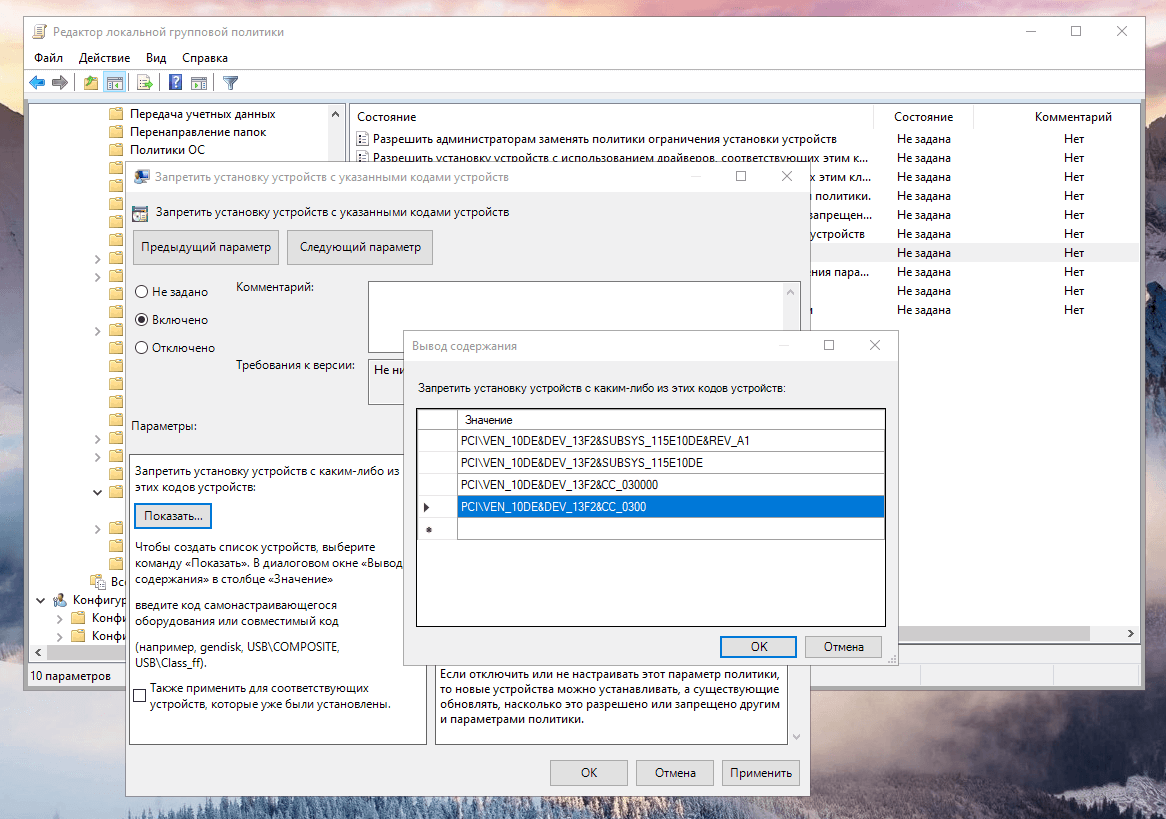
Task: Open the Справка menu
Action: tap(204, 57)
